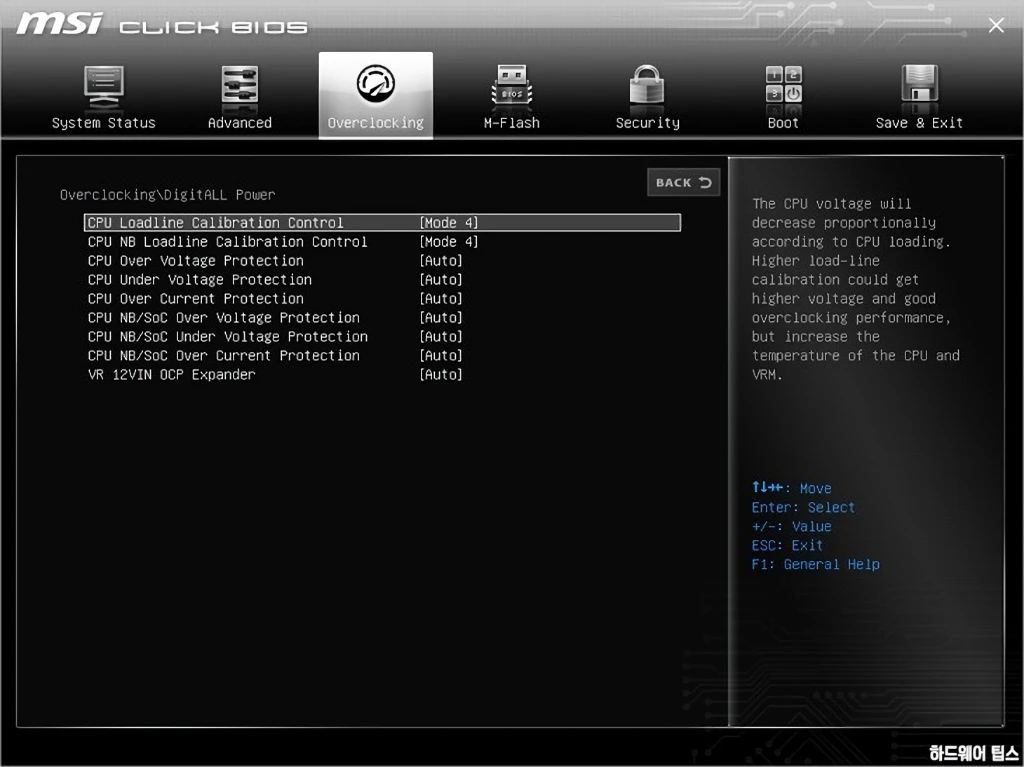This screenshot has height=767, width=1024.
Task: Close the Click BIOS window
Action: (996, 25)
